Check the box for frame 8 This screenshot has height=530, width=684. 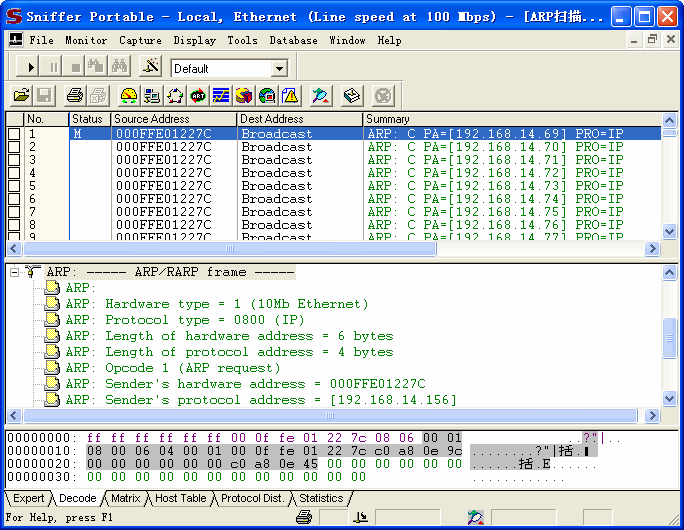pos(14,225)
